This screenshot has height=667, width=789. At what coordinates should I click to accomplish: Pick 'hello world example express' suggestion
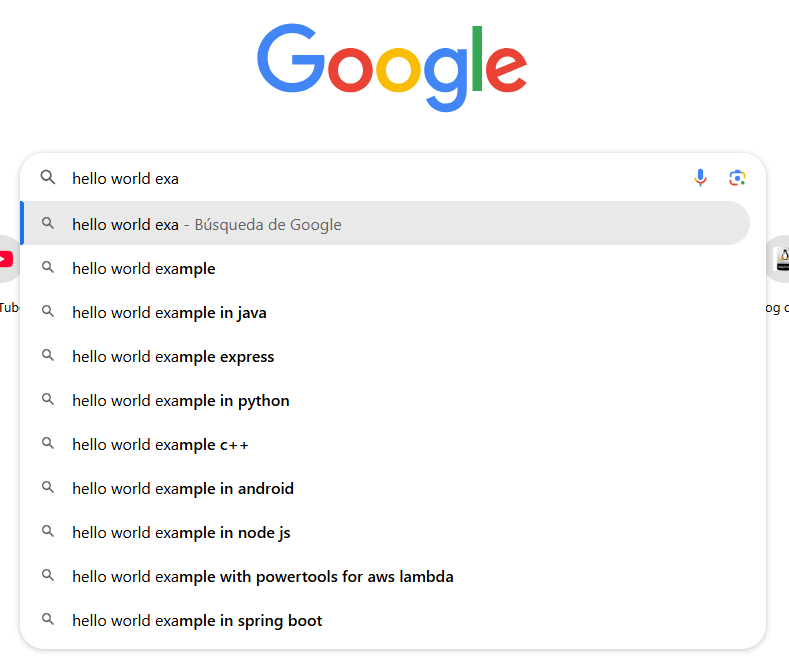click(x=173, y=356)
